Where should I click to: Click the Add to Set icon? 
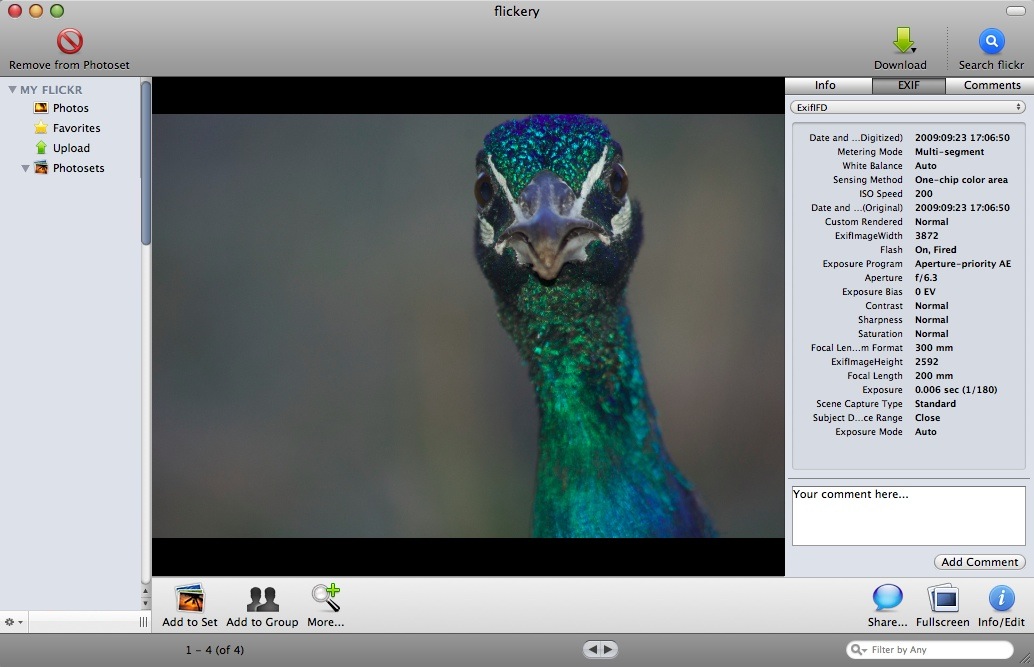coord(189,596)
